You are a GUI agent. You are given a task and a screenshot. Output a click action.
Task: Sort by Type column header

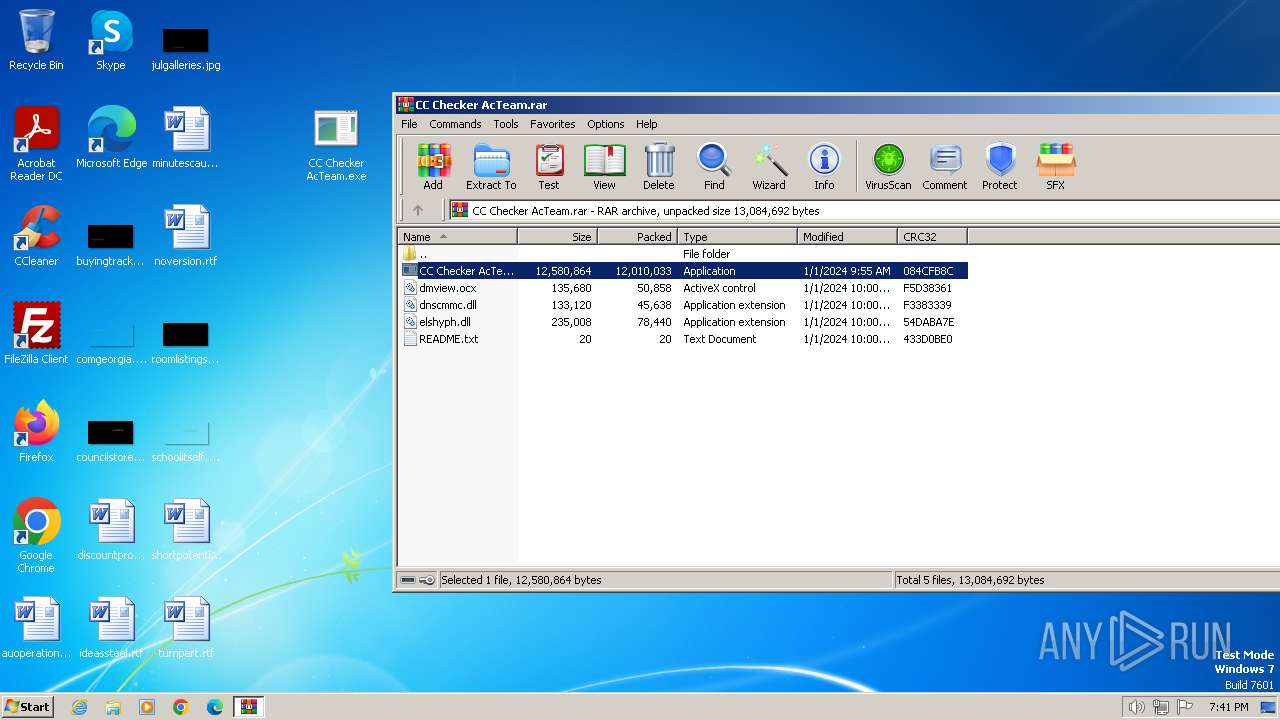tap(738, 237)
